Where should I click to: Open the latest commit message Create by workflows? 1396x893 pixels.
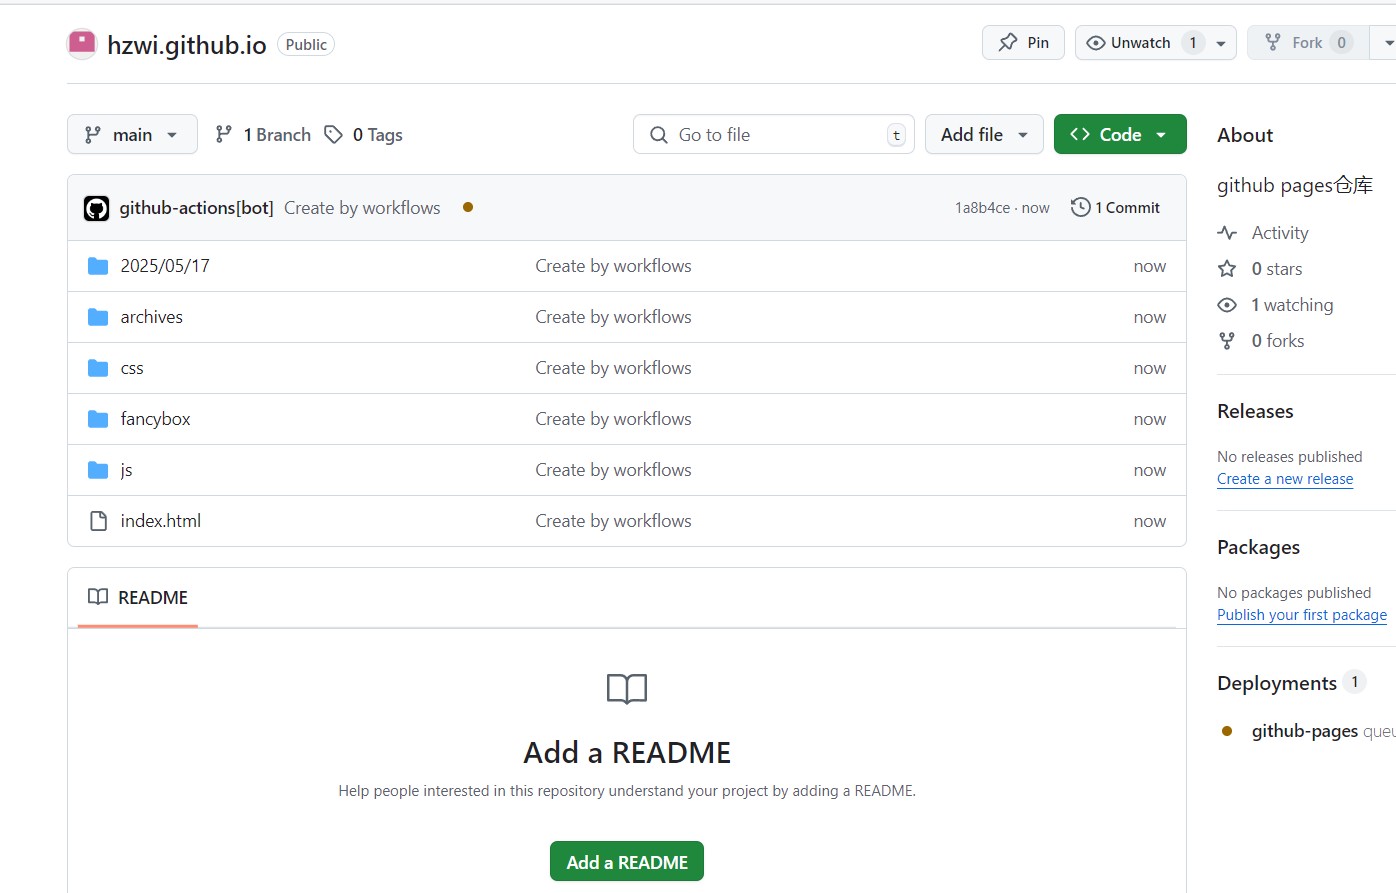click(362, 208)
